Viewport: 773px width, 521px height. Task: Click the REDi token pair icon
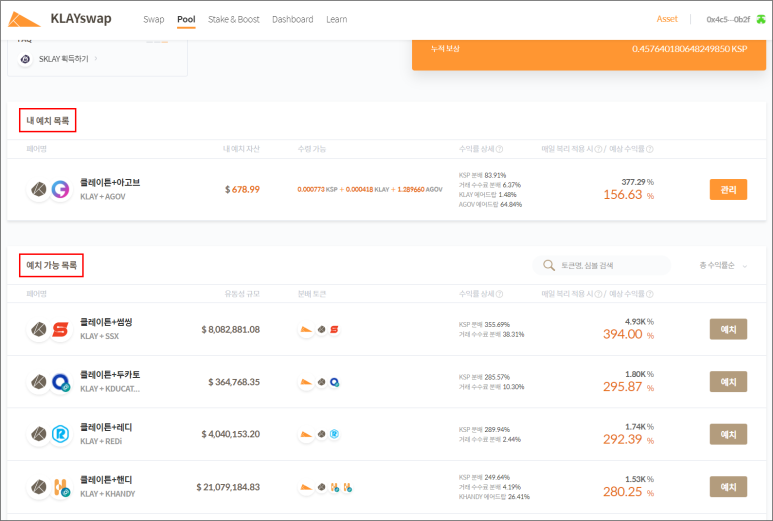(x=60, y=434)
